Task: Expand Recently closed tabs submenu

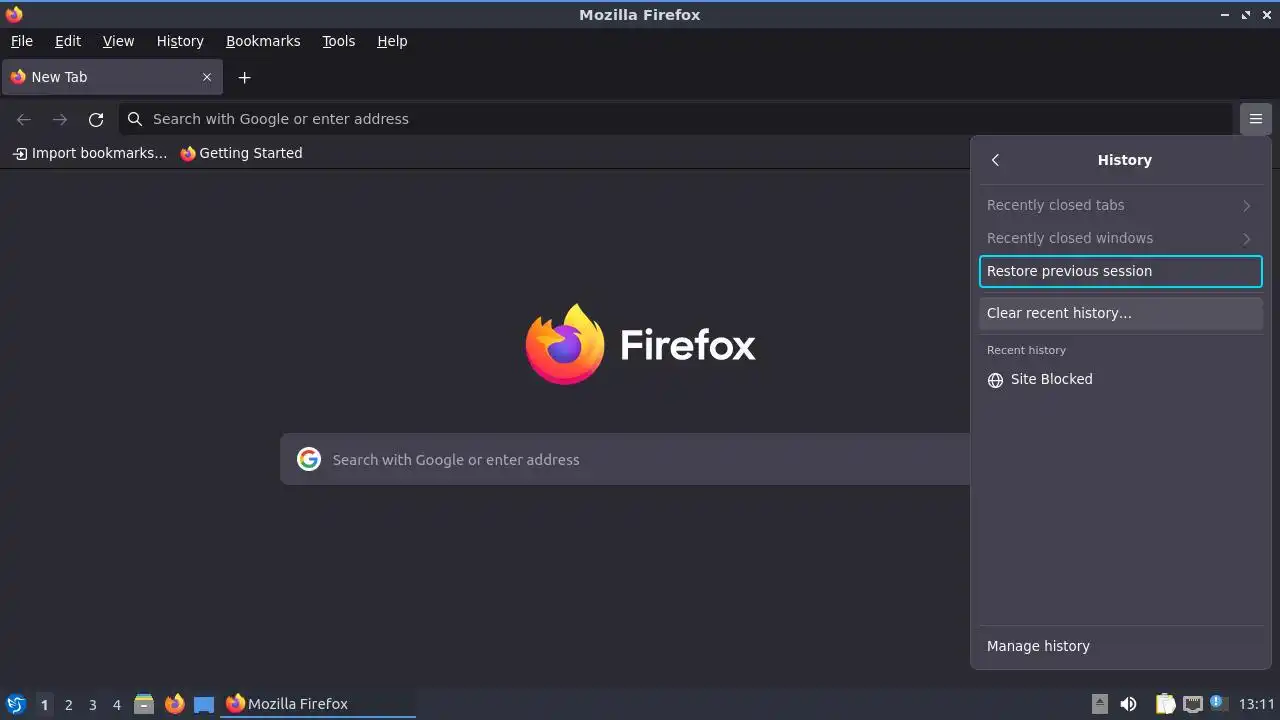Action: click(x=1120, y=205)
